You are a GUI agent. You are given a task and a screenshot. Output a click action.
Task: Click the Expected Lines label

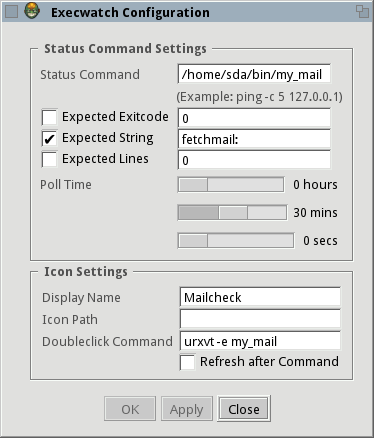[x=105, y=159]
